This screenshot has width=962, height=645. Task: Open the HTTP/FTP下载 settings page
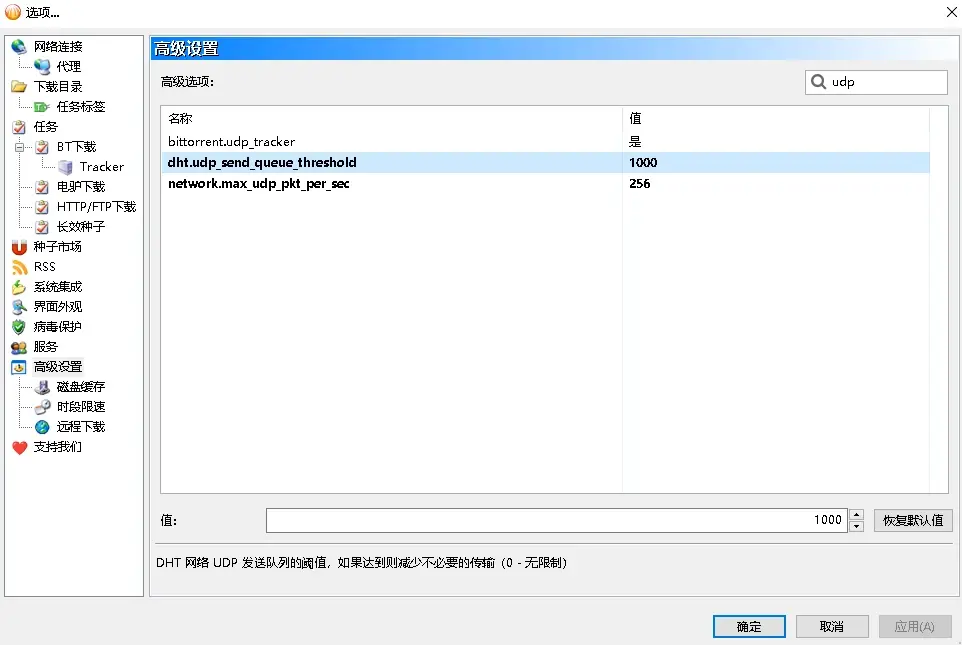click(x=95, y=207)
